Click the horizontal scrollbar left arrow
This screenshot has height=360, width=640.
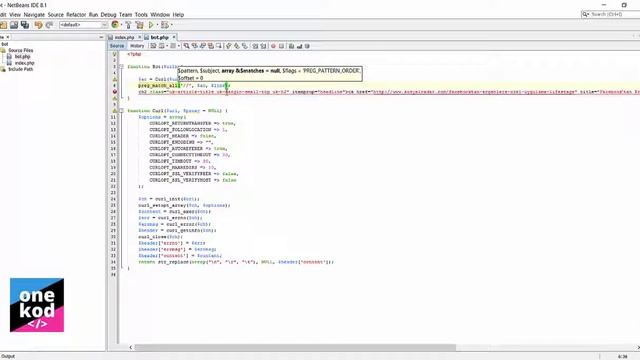(131, 347)
